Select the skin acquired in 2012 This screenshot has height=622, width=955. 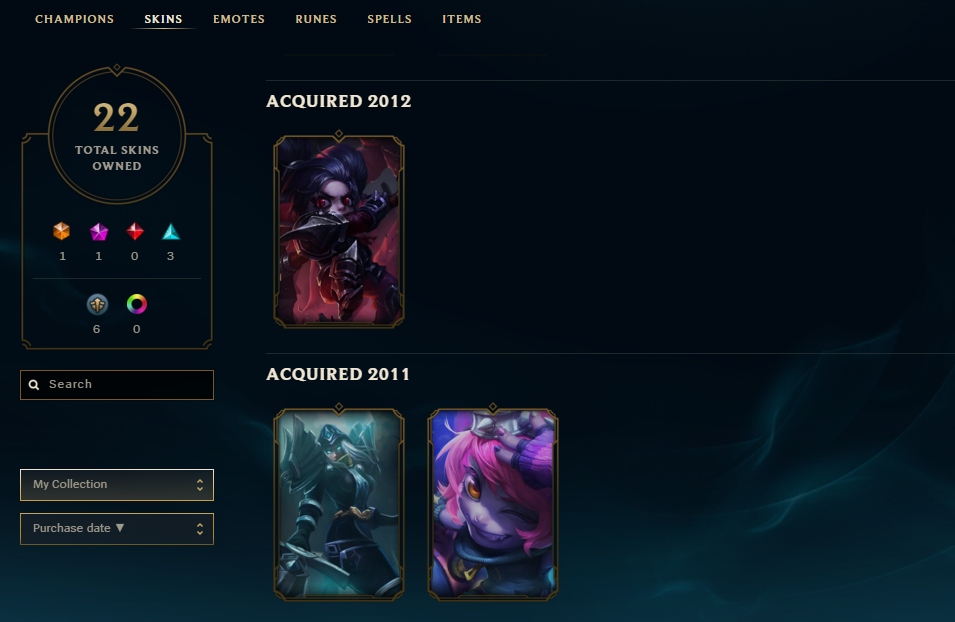point(339,231)
